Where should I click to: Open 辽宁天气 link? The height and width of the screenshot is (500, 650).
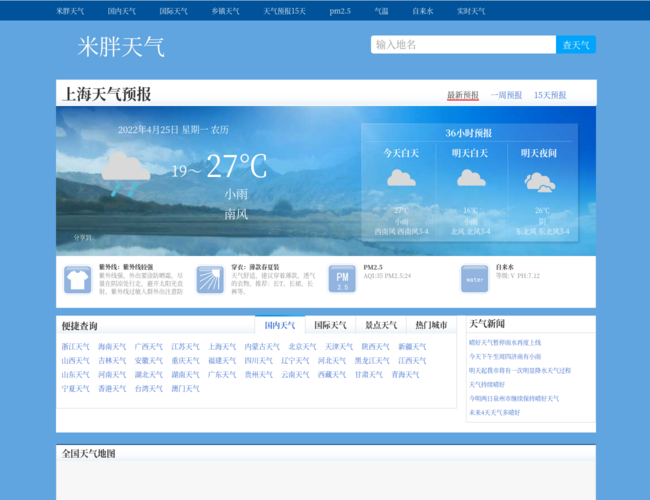coord(295,361)
